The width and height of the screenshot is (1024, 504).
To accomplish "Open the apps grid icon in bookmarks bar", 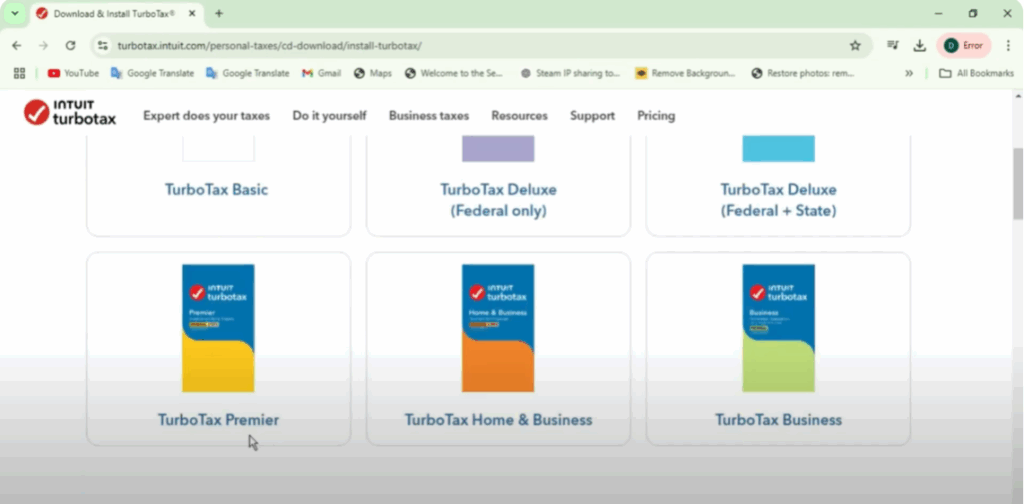I will pyautogui.click(x=20, y=73).
